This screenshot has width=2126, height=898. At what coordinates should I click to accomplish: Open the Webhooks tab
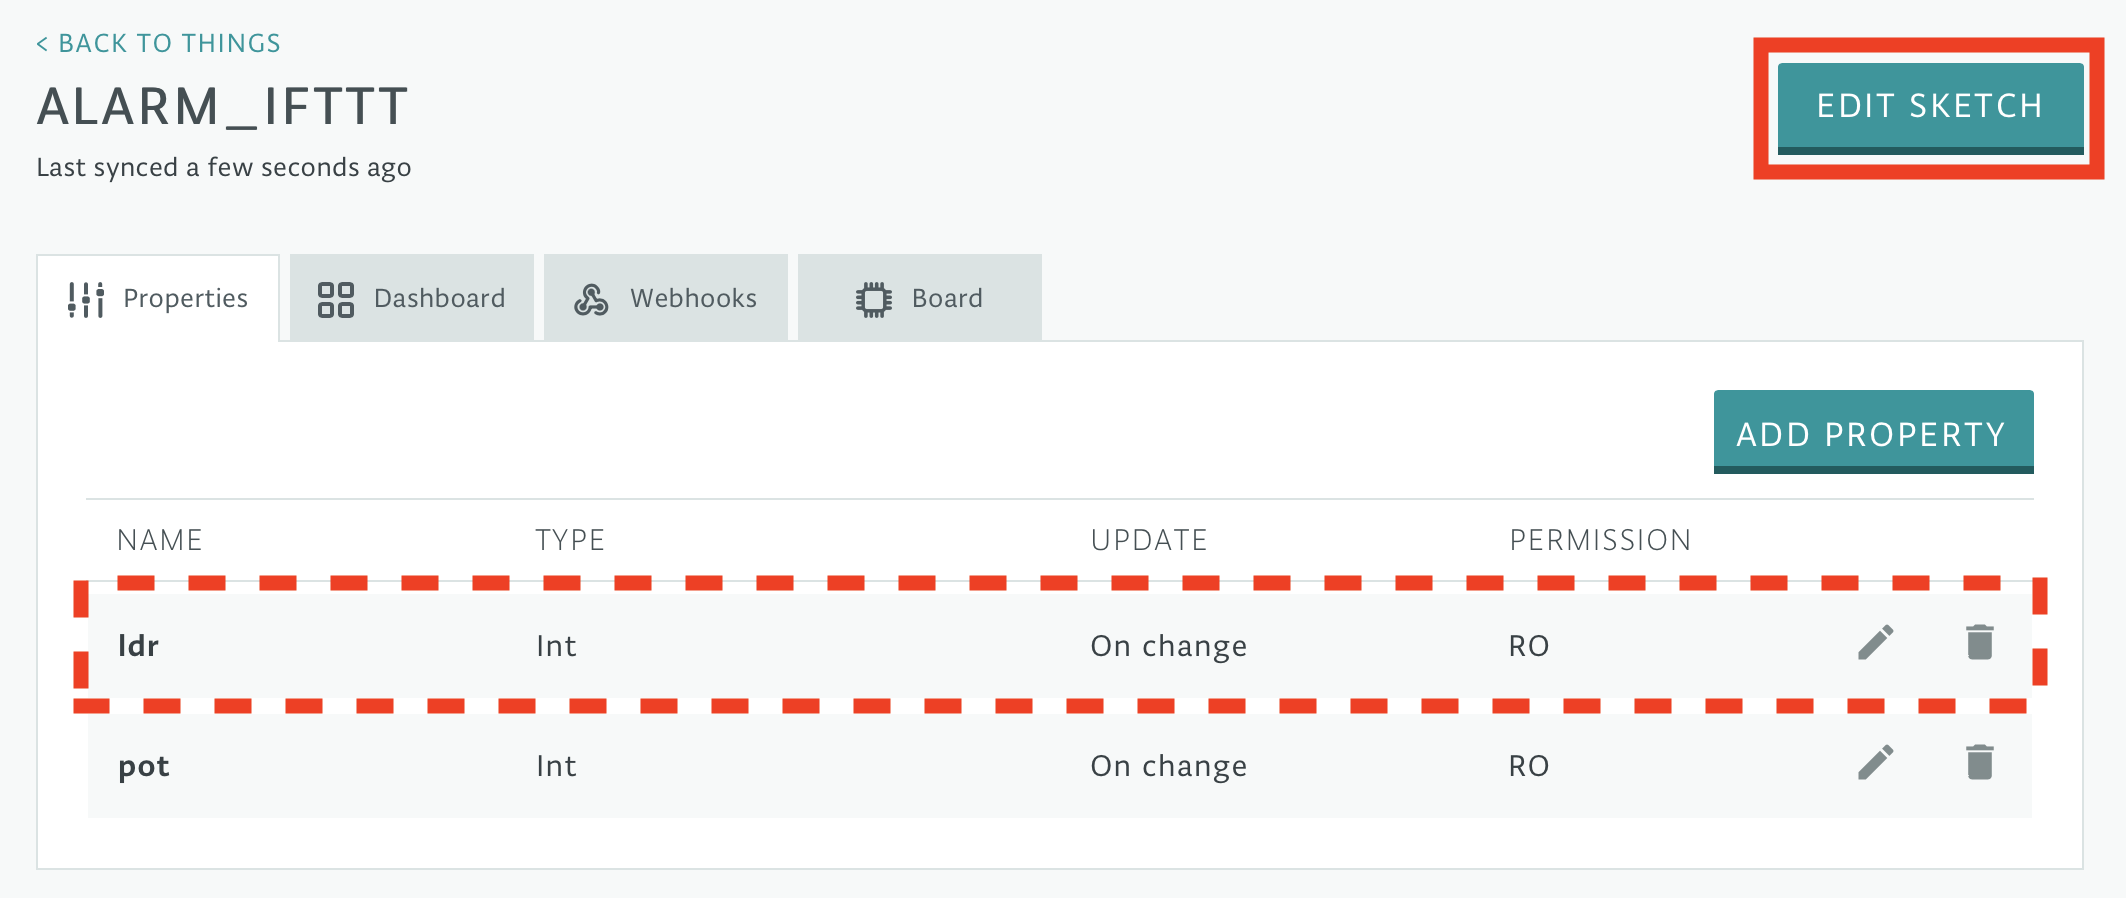pyautogui.click(x=666, y=298)
